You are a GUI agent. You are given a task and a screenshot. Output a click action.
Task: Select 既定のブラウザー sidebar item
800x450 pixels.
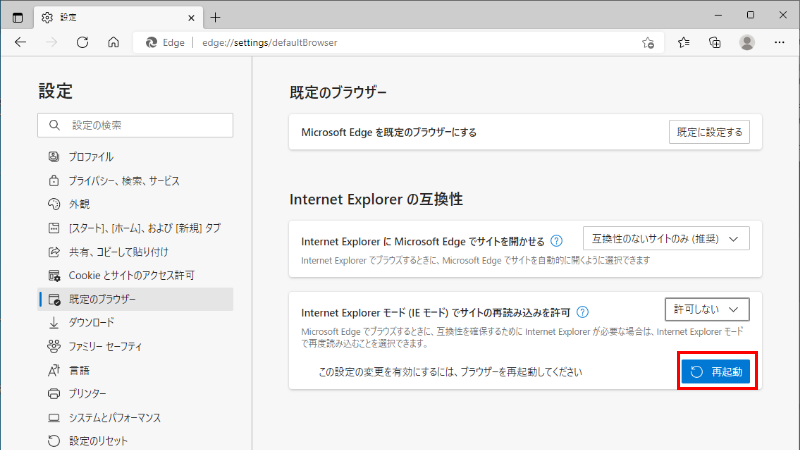pos(135,299)
